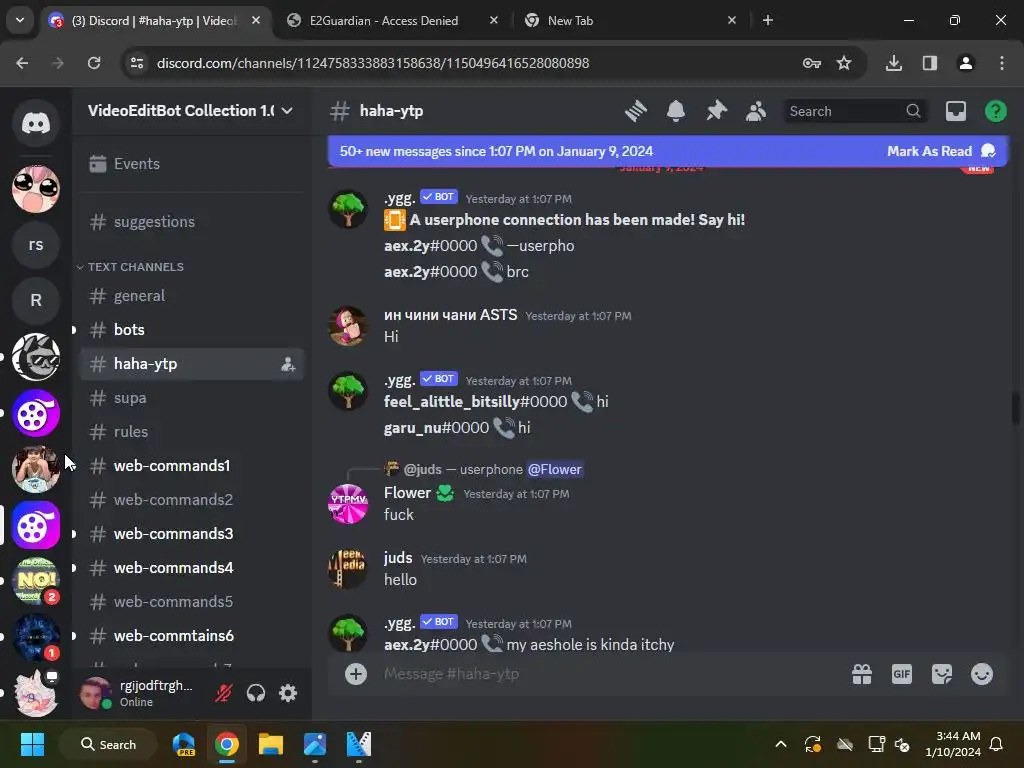Click the Chrome profile icon

point(965,63)
